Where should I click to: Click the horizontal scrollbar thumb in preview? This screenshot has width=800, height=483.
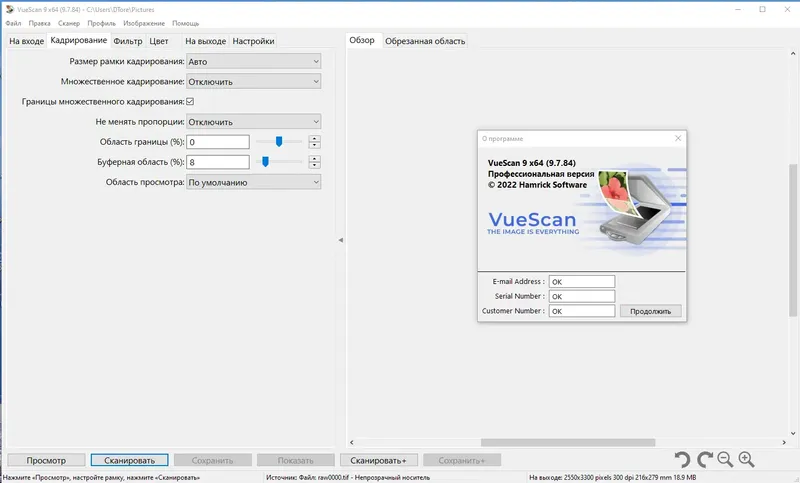pos(568,442)
